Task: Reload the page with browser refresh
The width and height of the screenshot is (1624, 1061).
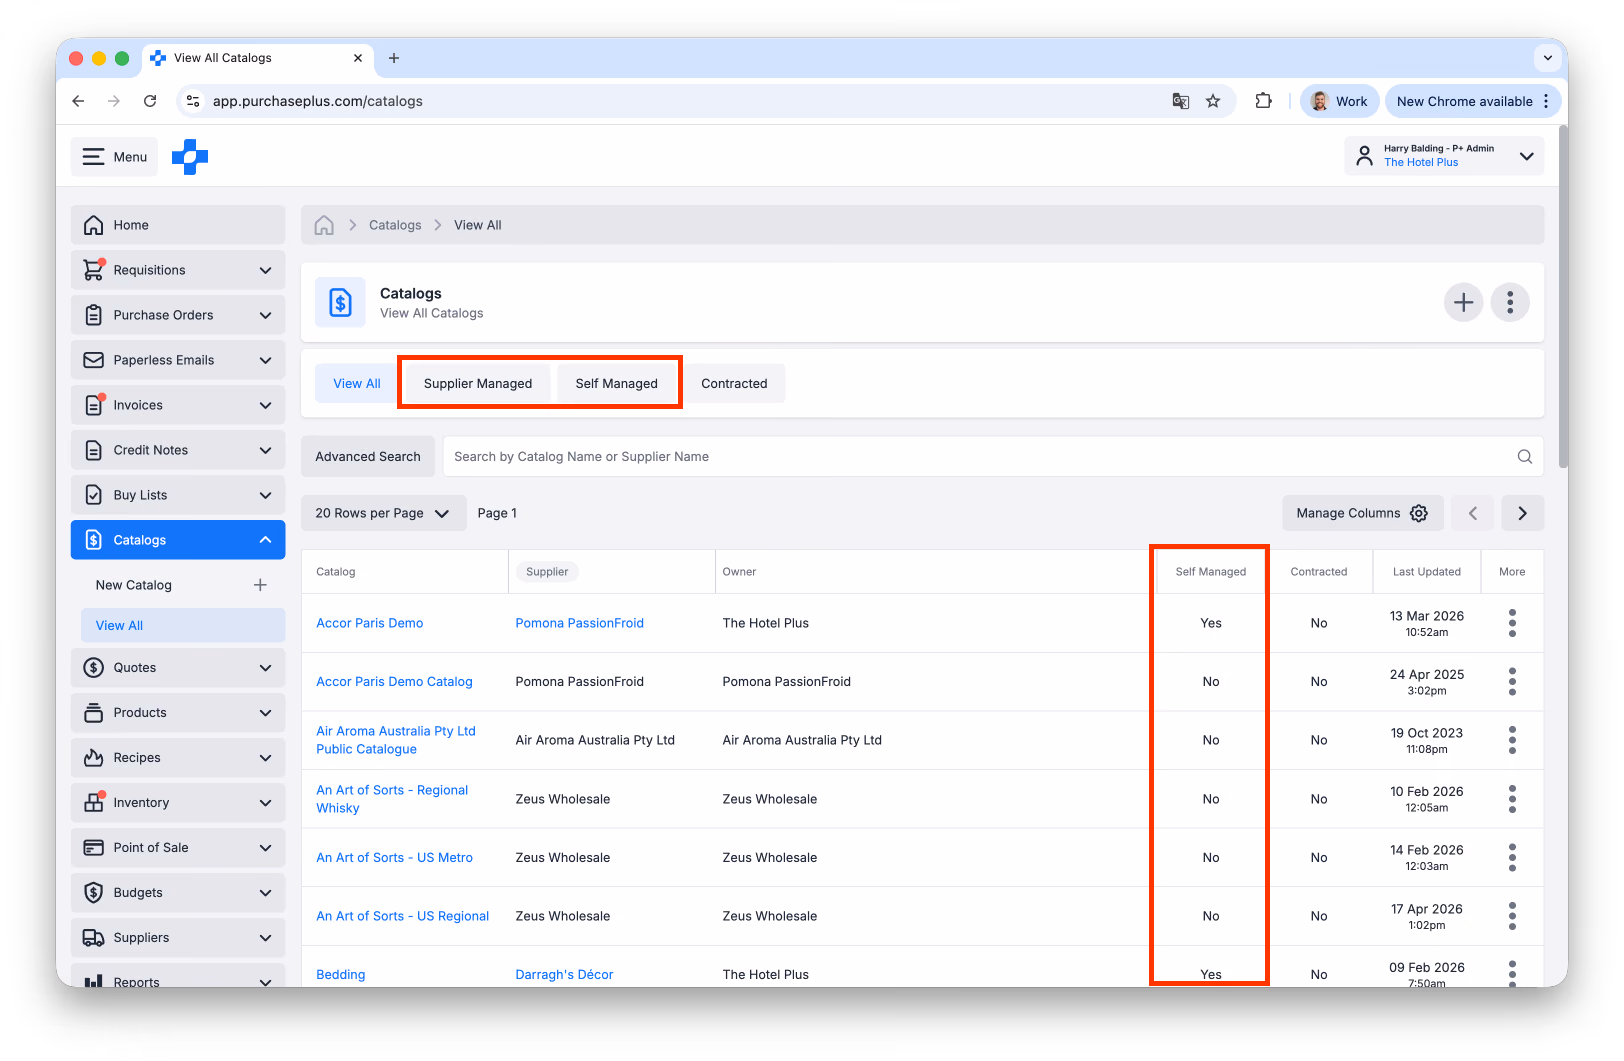Action: tap(150, 101)
